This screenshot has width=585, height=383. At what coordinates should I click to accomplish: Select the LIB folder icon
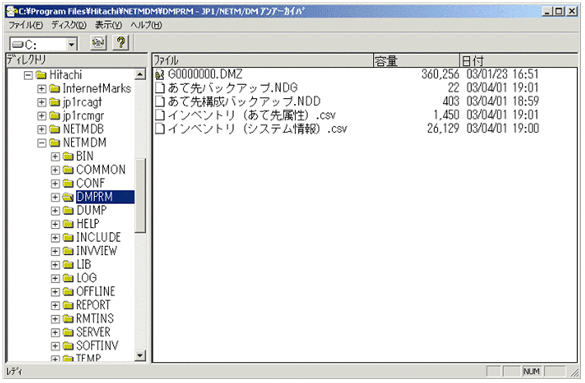[x=68, y=265]
